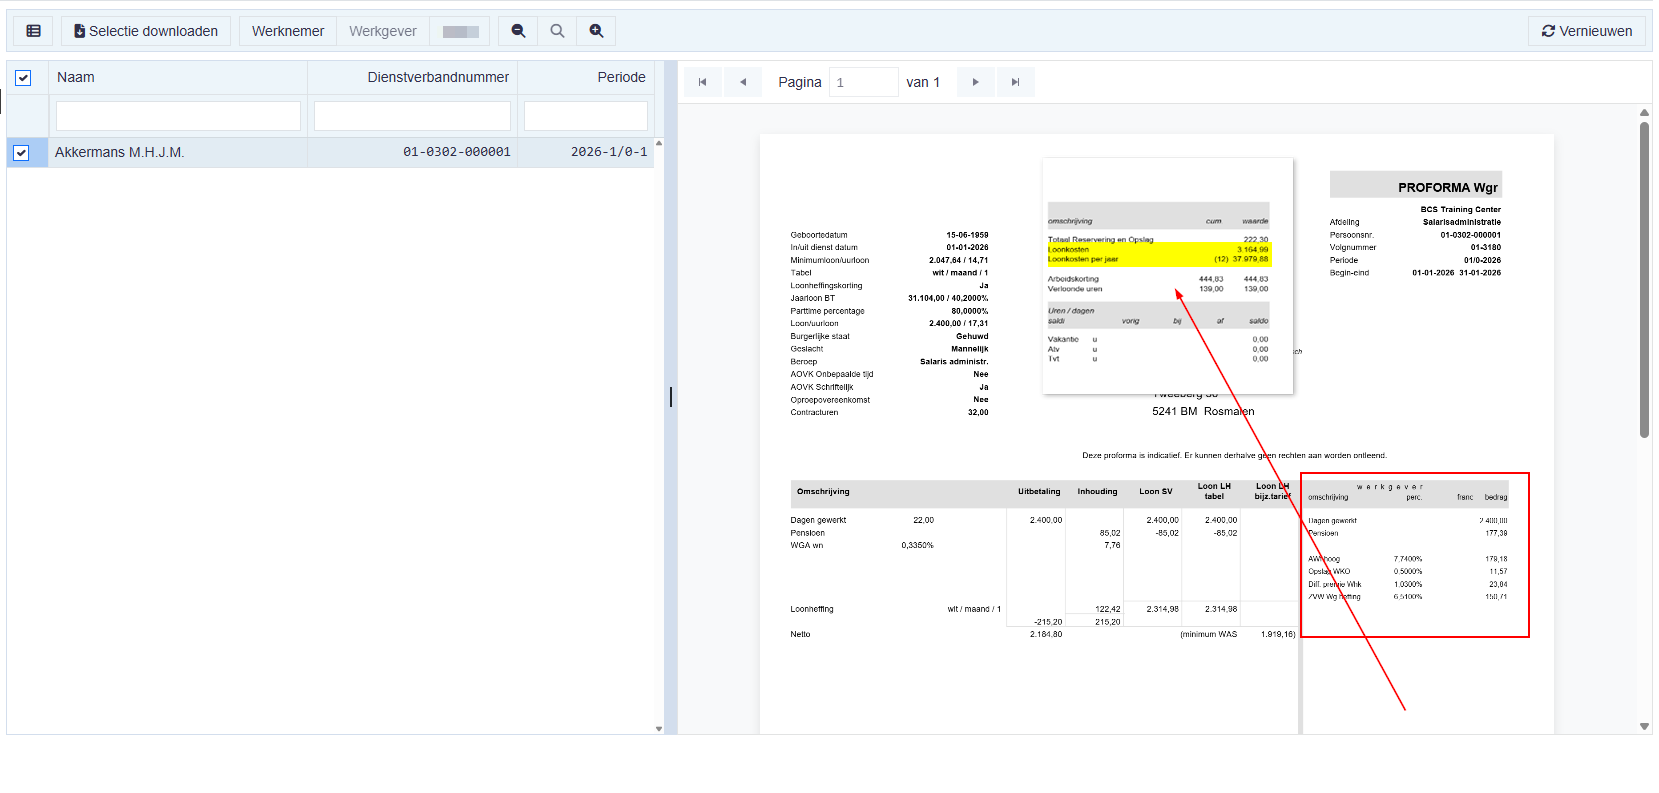Viewport: 1659px width, 793px height.
Task: Sort by the Naam column header
Action: (x=178, y=77)
